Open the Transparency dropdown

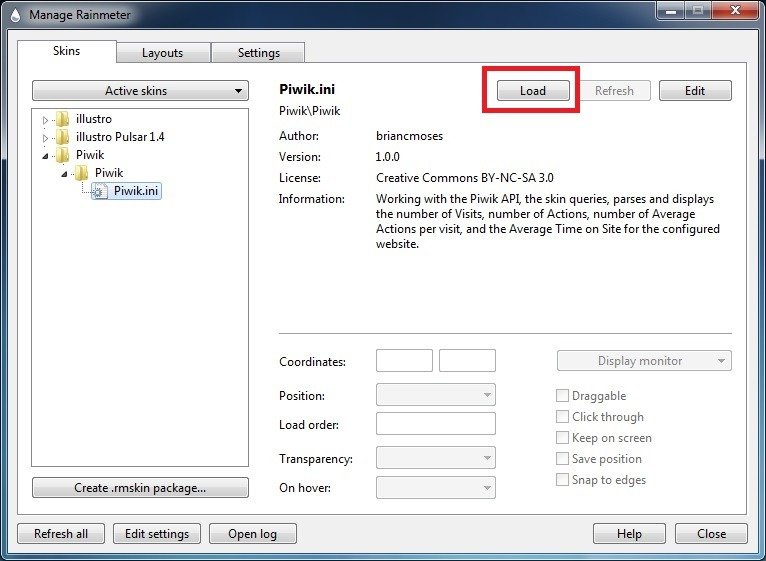click(436, 458)
